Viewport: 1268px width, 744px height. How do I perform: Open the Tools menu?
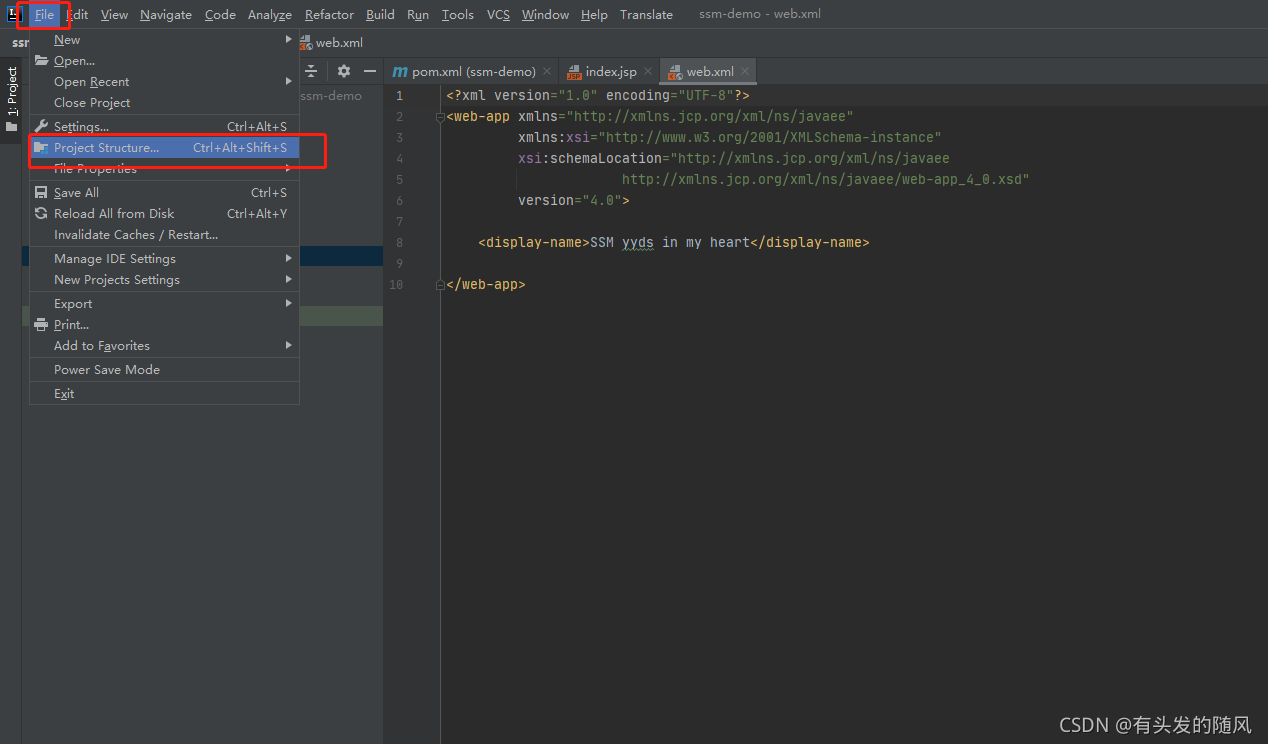coord(458,15)
